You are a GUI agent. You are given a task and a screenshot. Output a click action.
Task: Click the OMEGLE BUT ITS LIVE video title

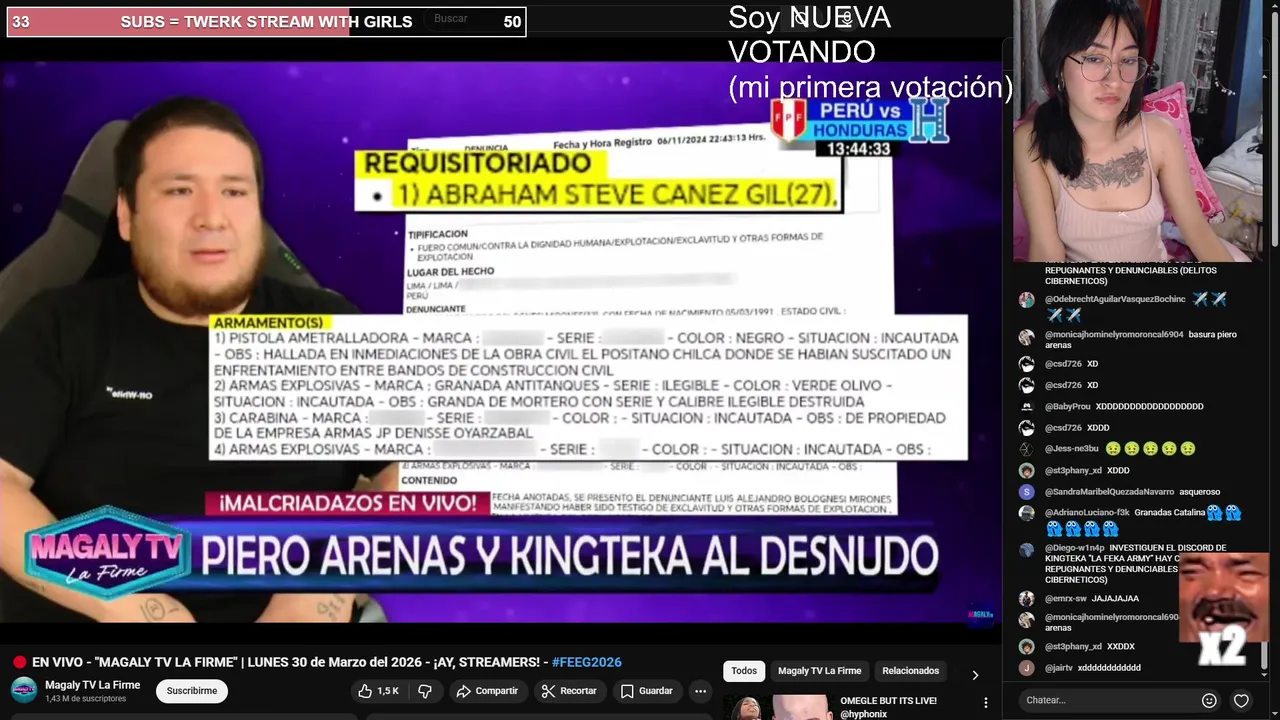click(888, 701)
